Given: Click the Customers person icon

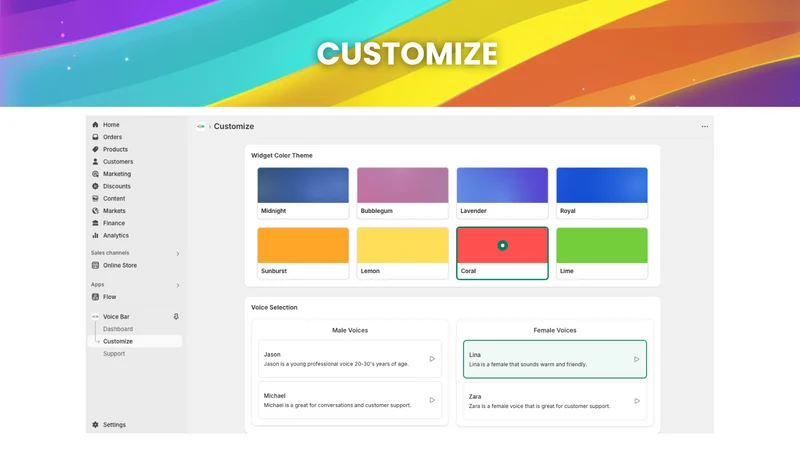Looking at the screenshot, I should coord(95,162).
